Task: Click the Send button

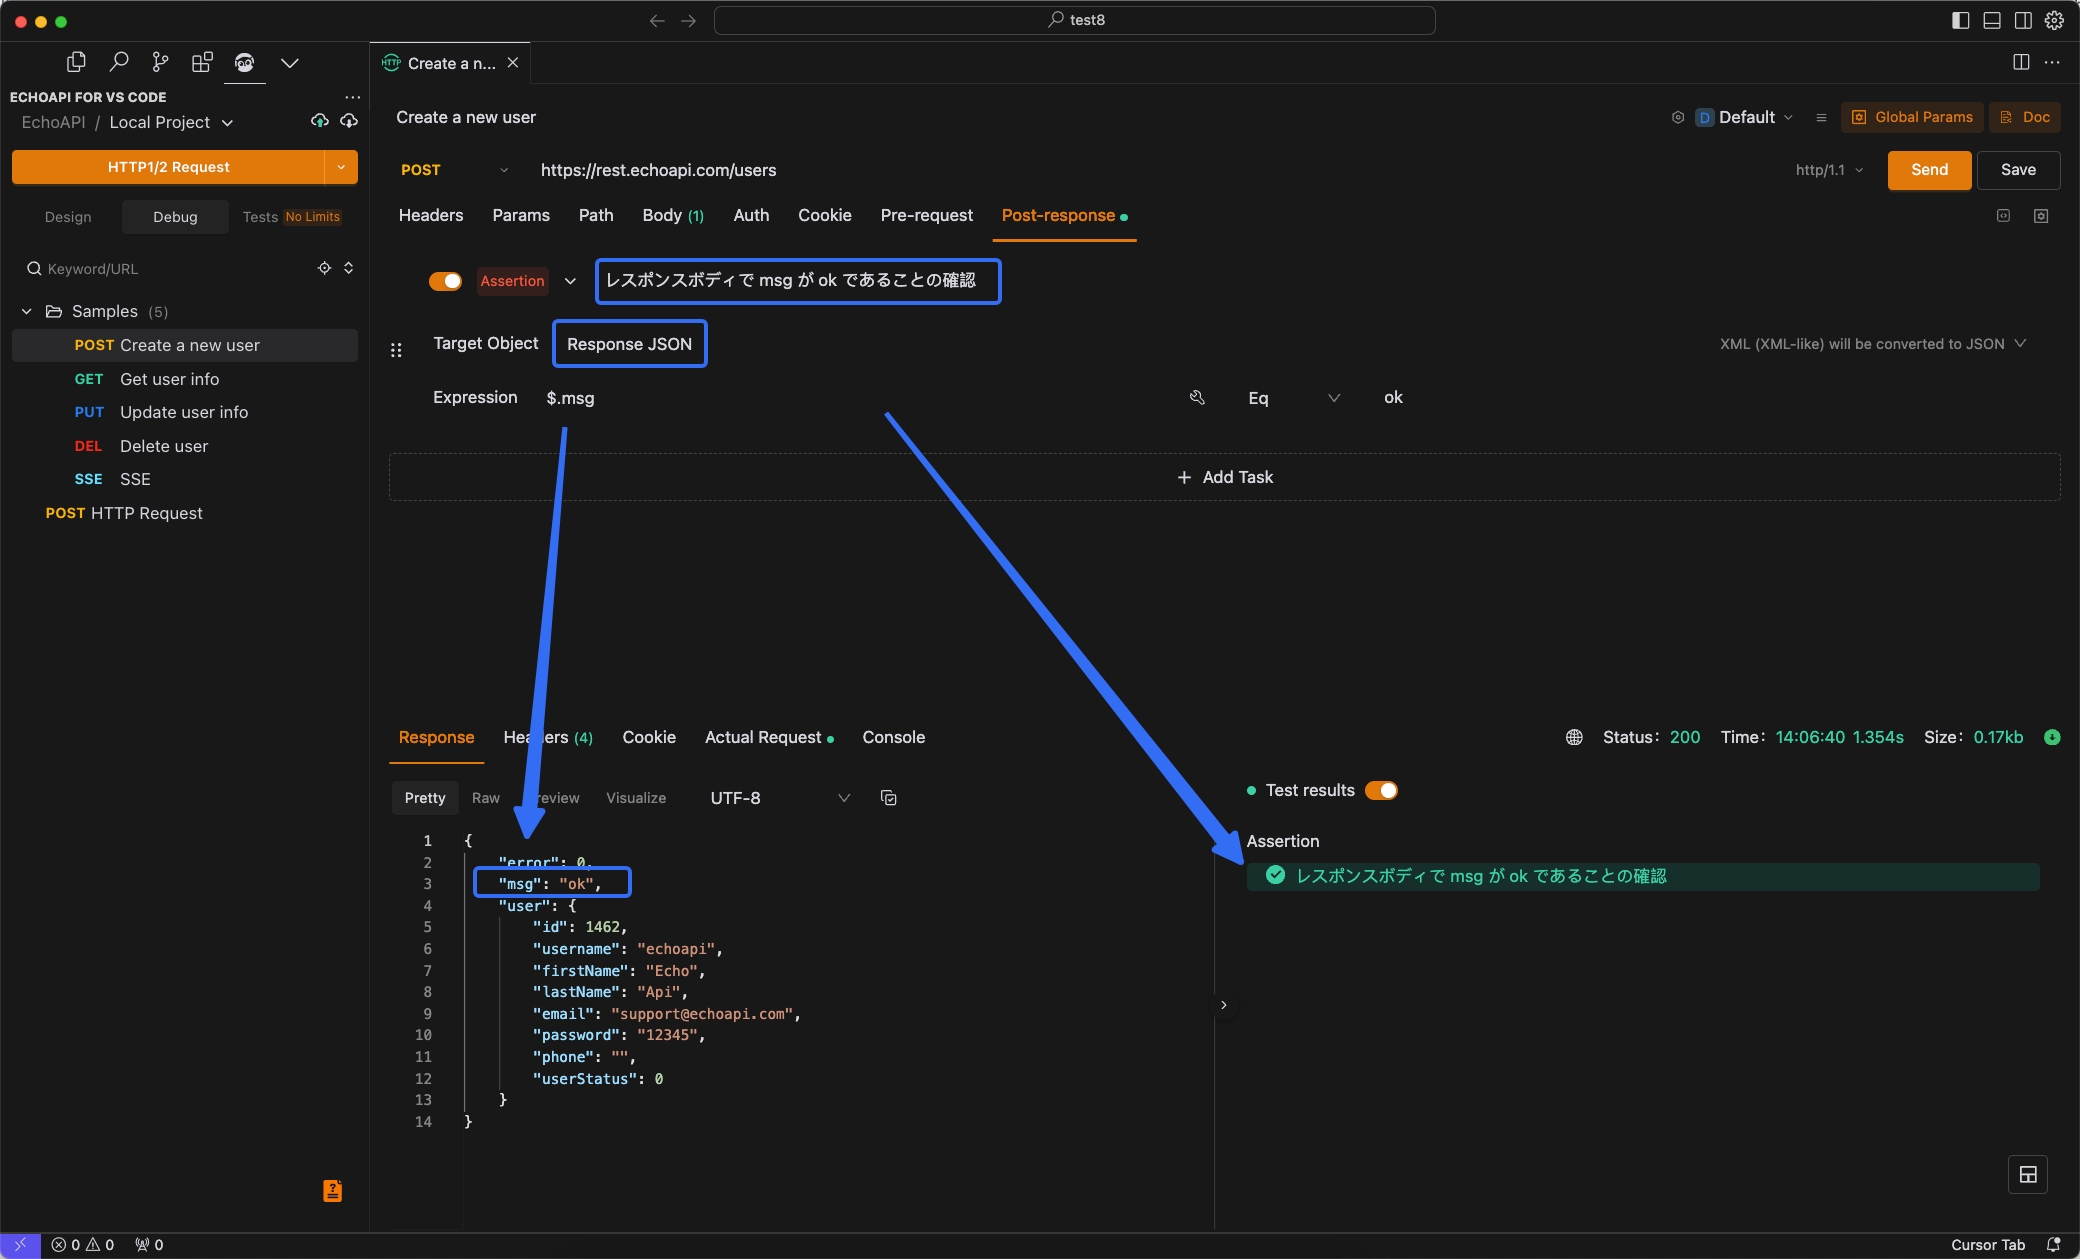Action: coord(1930,168)
